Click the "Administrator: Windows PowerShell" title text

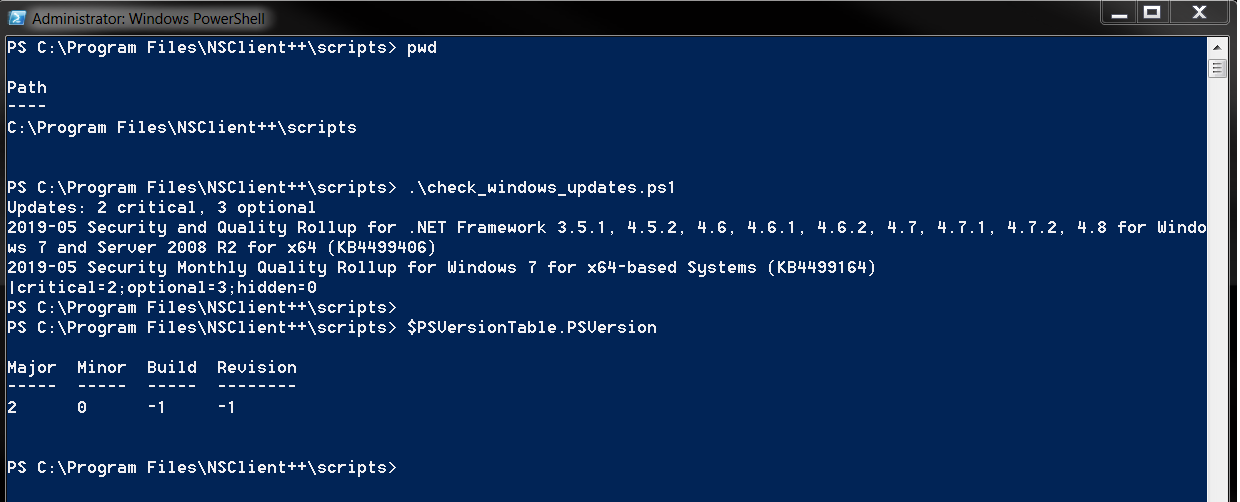pos(148,18)
